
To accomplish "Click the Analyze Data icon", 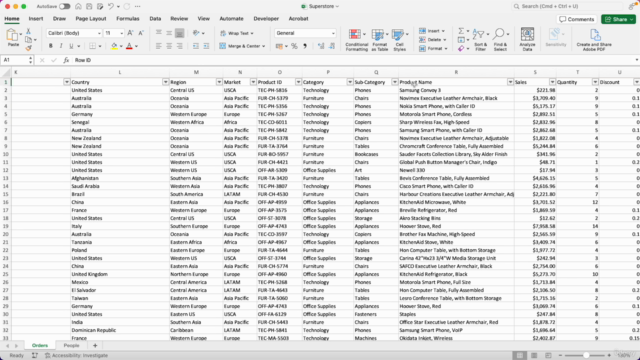I will [x=527, y=39].
